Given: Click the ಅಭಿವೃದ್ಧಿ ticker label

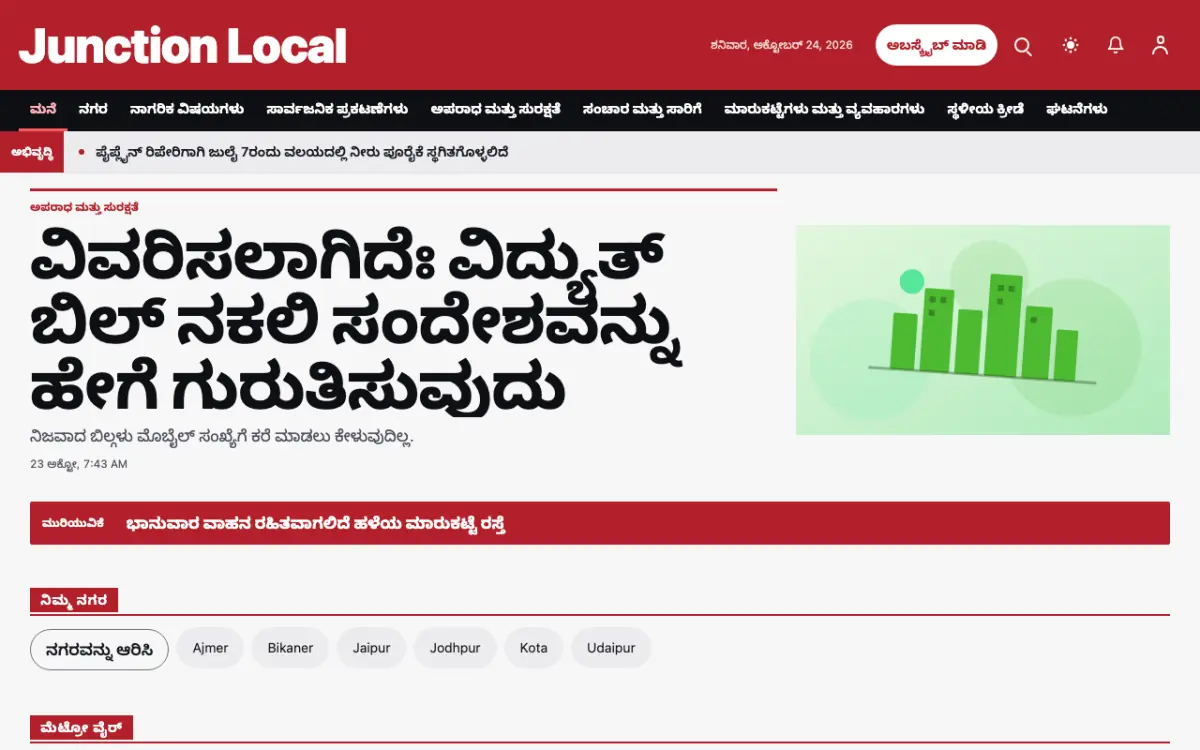Looking at the screenshot, I should point(32,152).
